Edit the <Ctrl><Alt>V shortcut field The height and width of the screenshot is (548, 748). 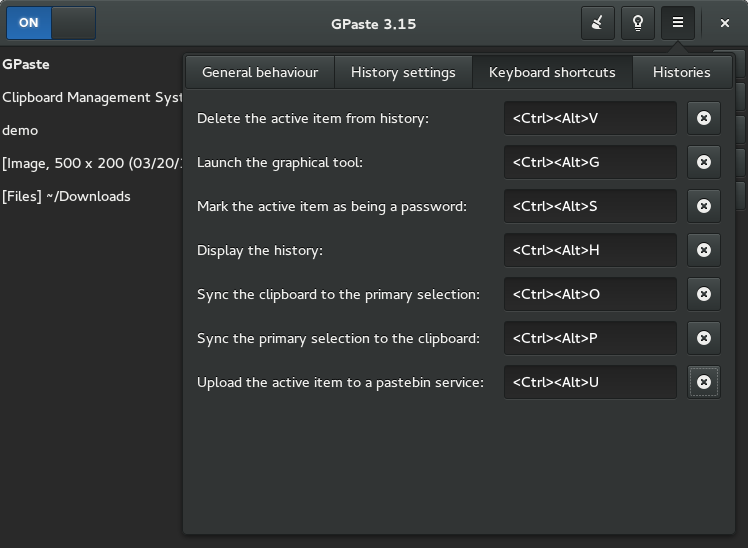tap(590, 118)
